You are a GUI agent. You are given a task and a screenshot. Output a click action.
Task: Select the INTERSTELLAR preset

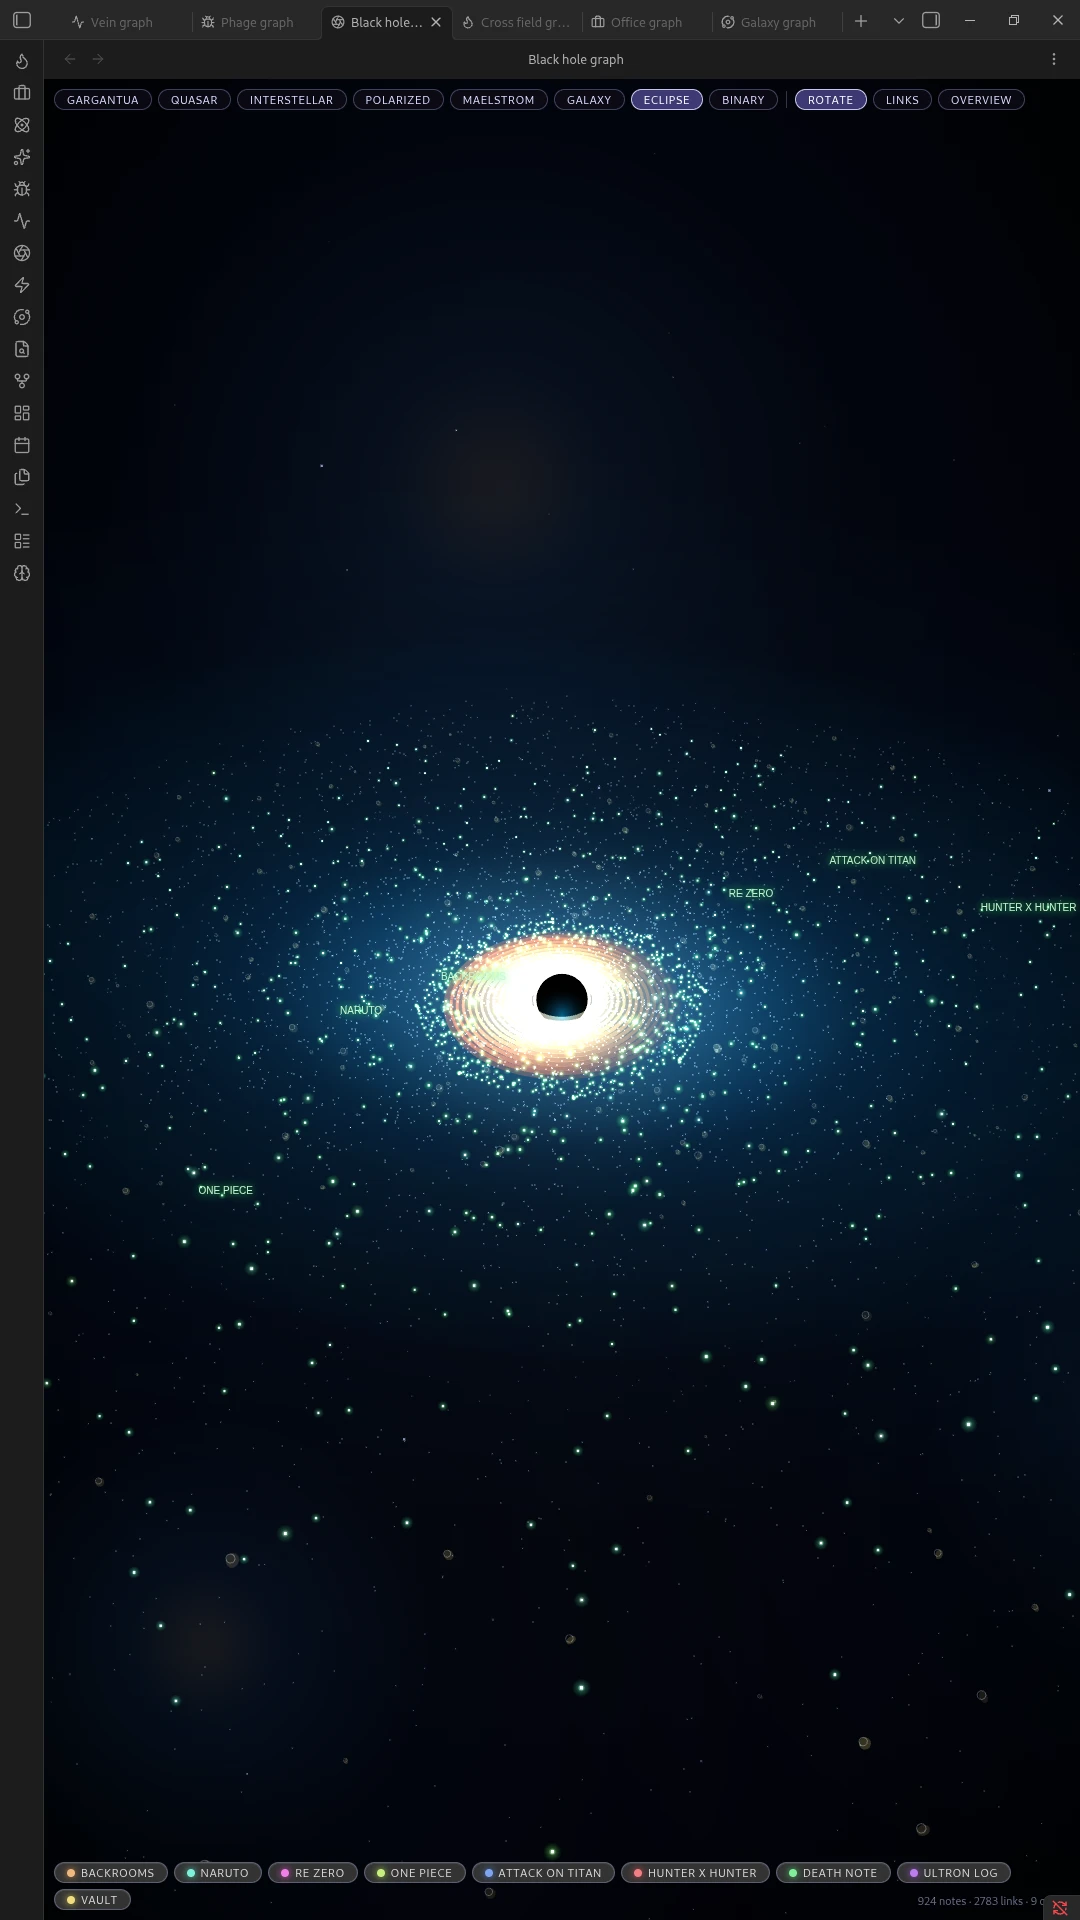pyautogui.click(x=291, y=100)
